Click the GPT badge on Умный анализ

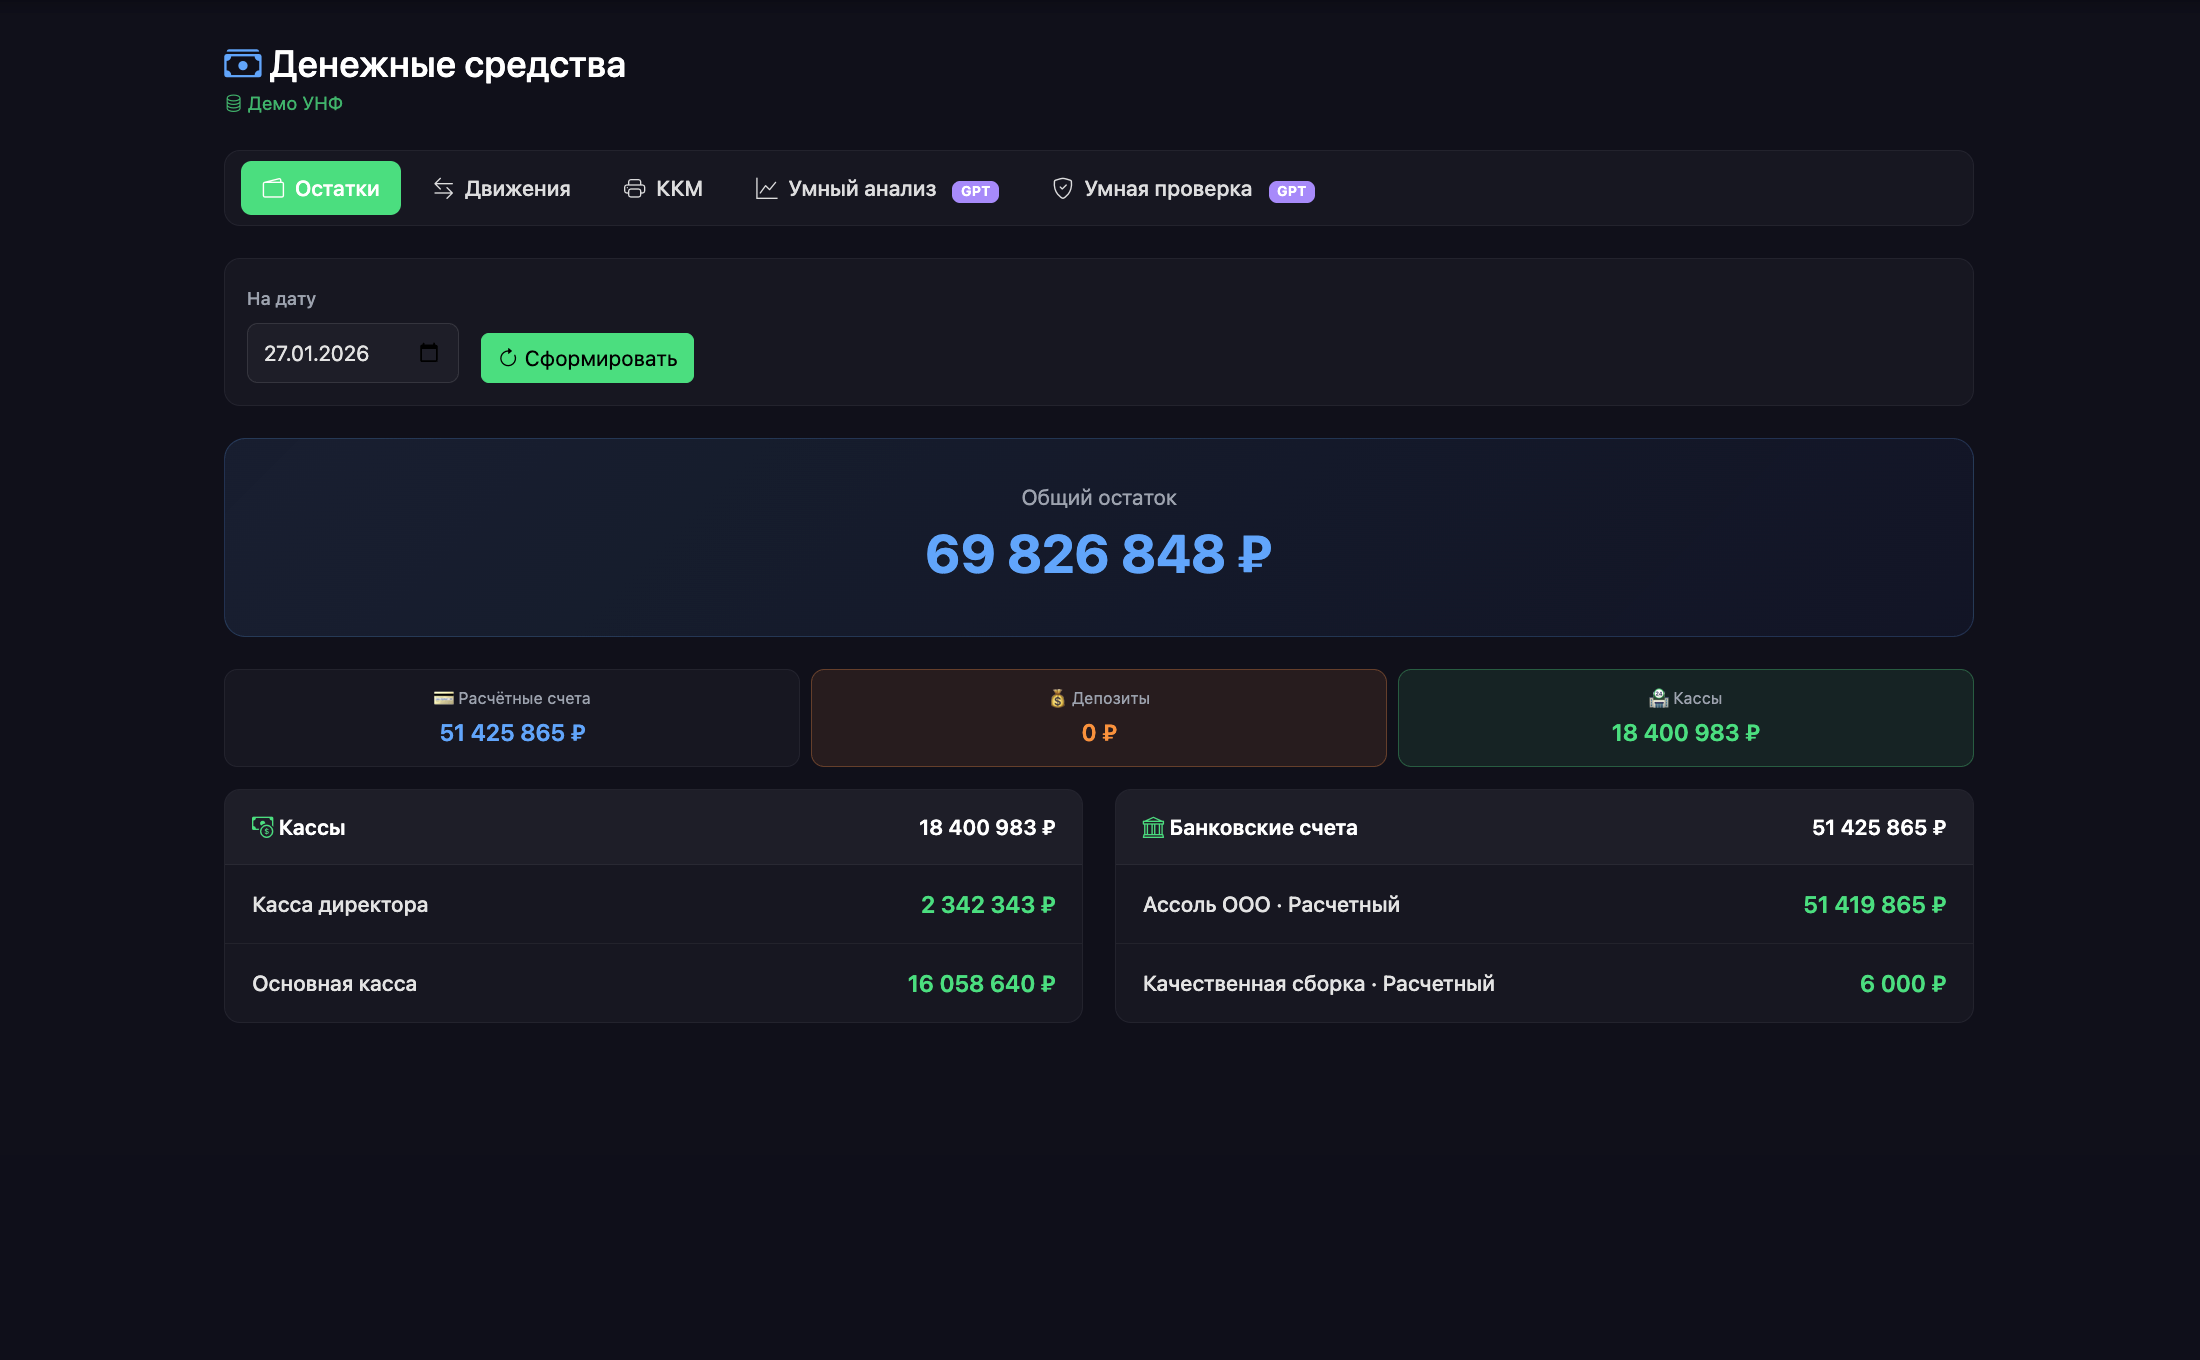[975, 191]
